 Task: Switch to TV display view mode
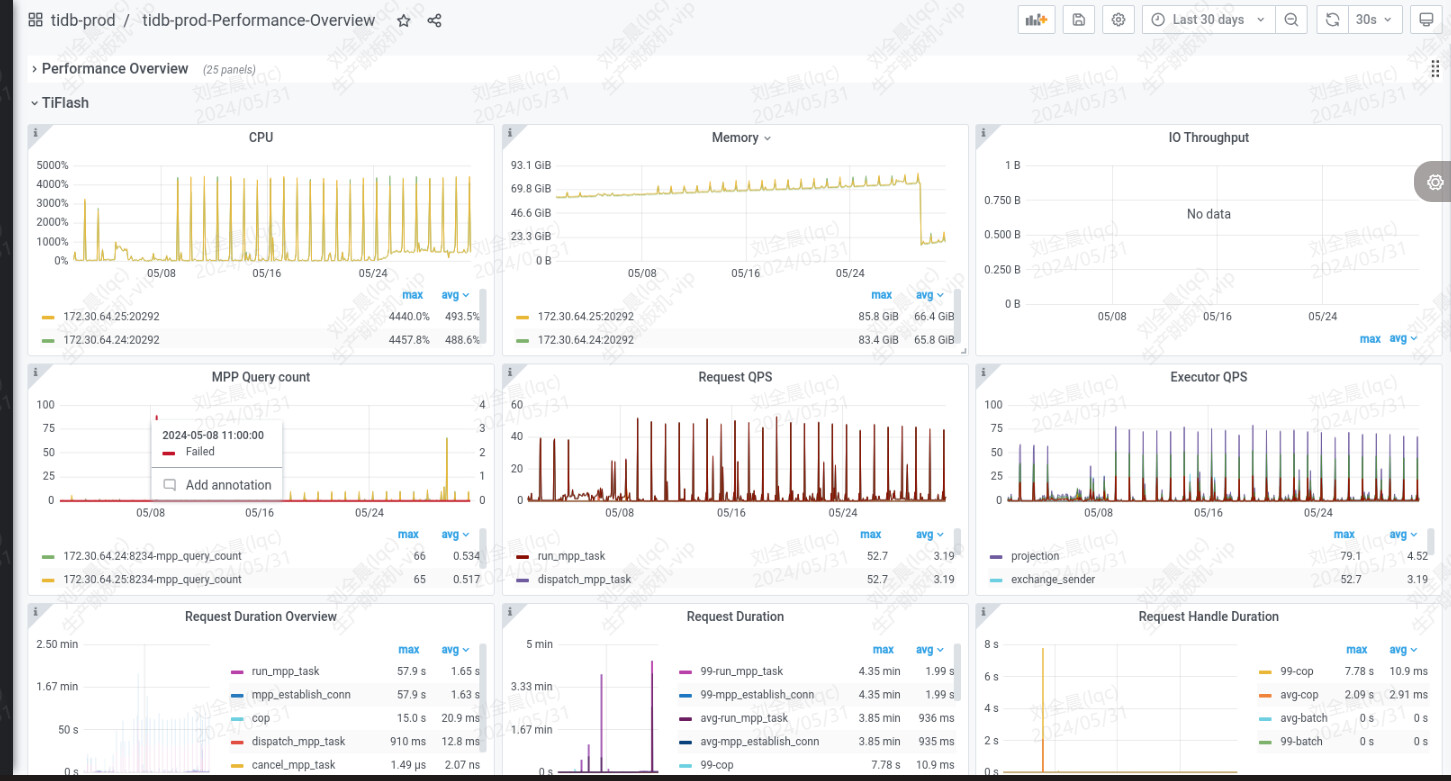pyautogui.click(x=1426, y=20)
